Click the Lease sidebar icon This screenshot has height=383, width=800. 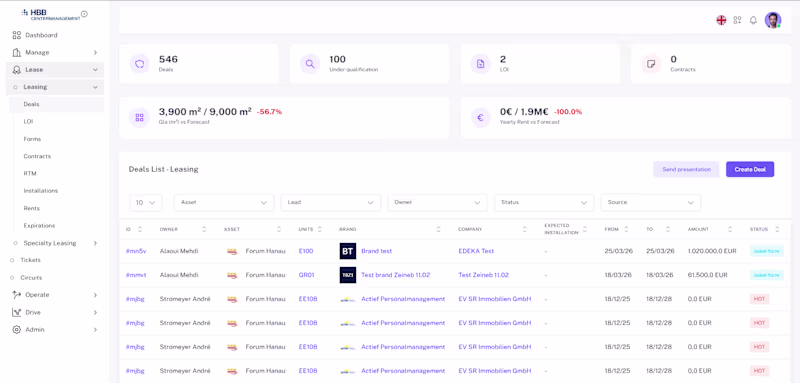click(x=16, y=70)
